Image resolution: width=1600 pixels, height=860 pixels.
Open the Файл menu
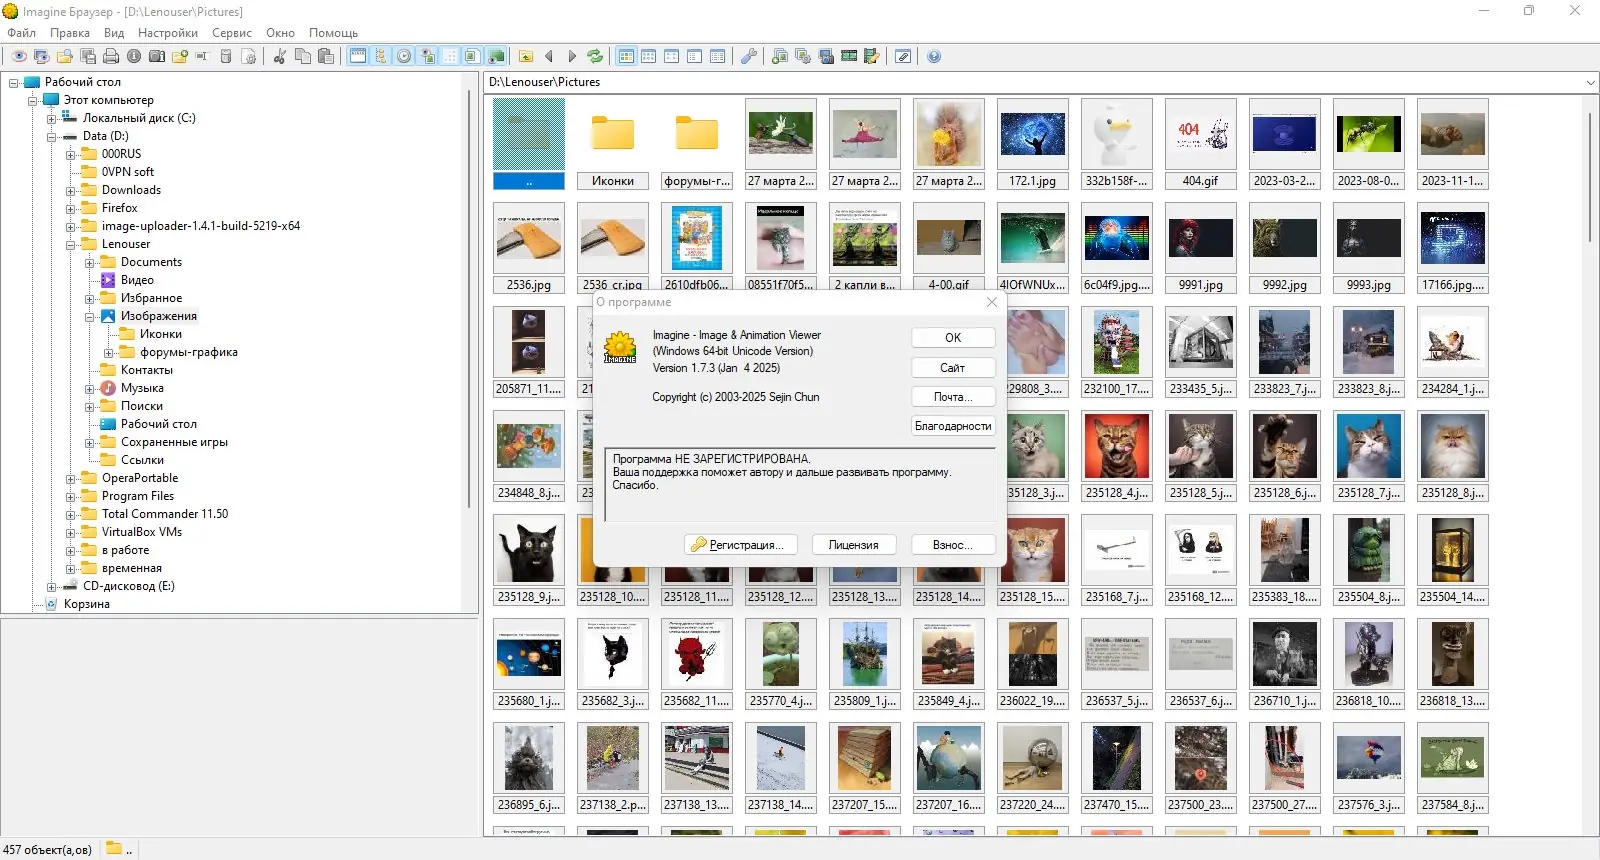pos(21,33)
